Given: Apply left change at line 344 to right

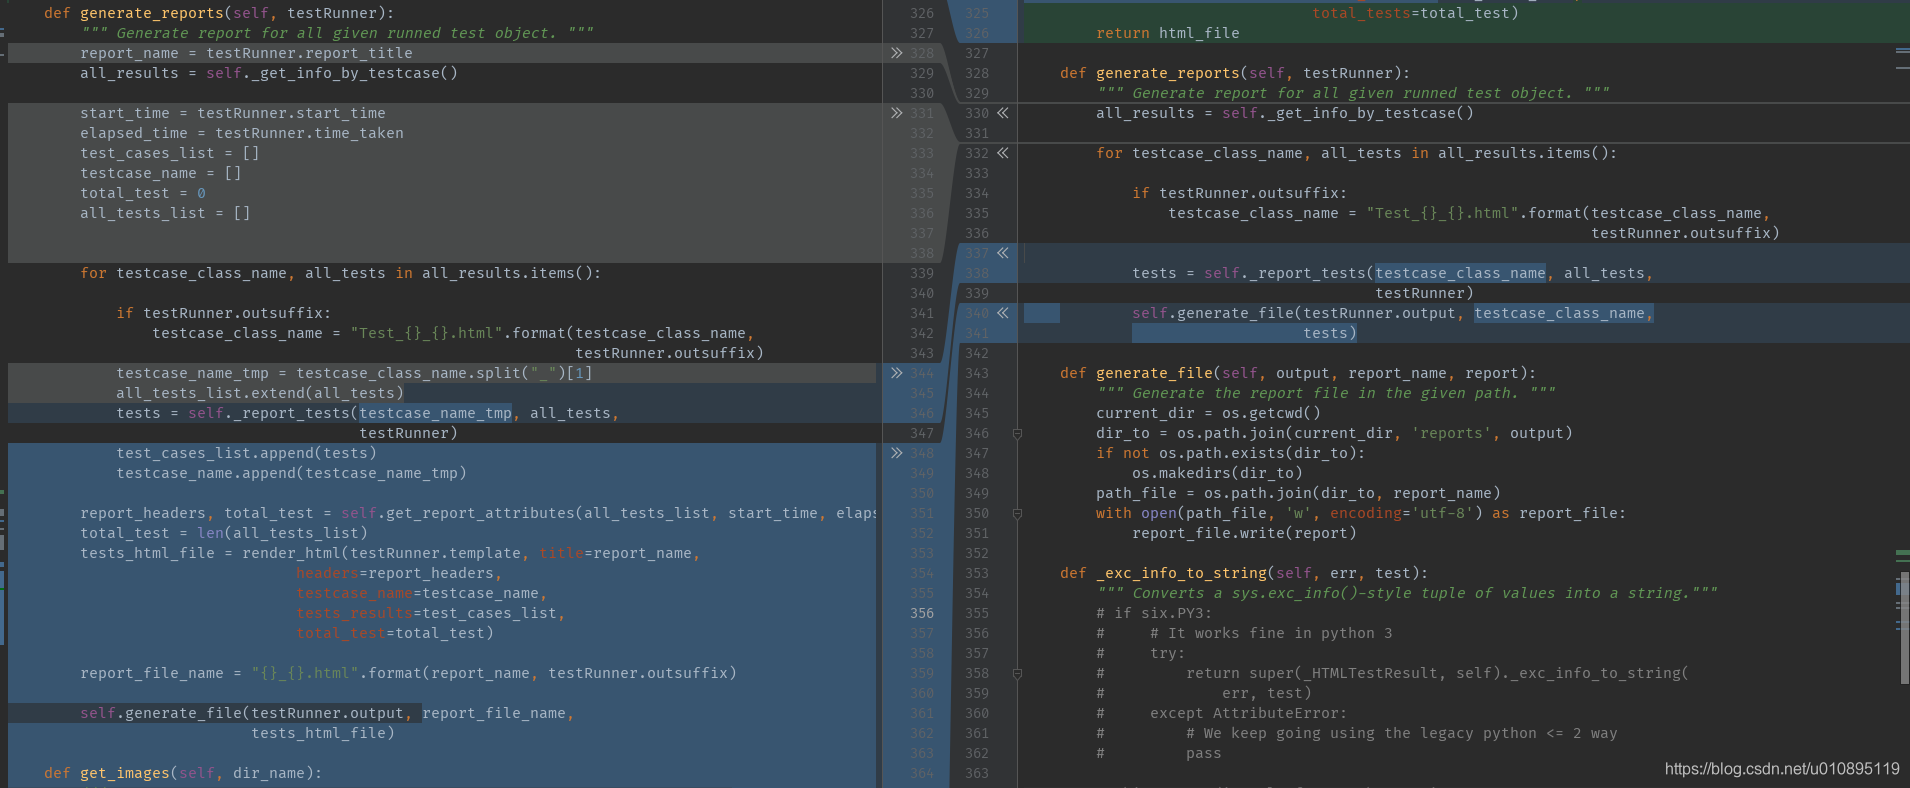Looking at the screenshot, I should click(896, 373).
